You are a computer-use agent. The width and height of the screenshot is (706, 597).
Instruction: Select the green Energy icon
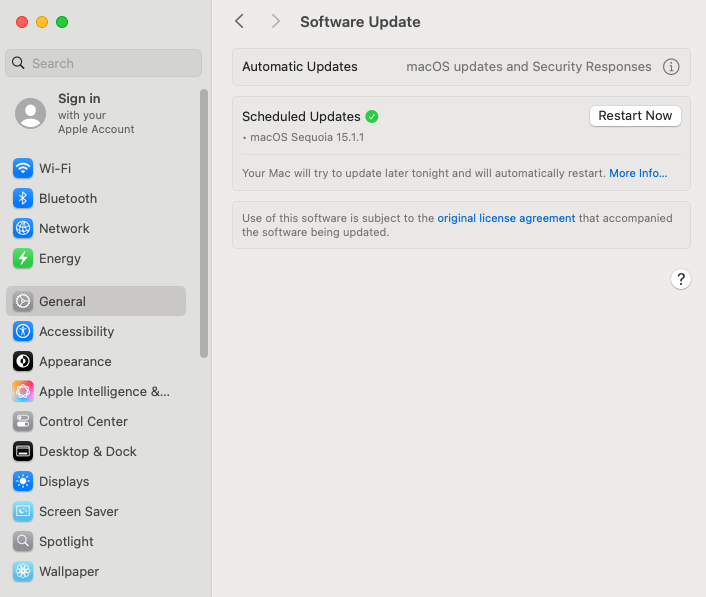point(23,258)
